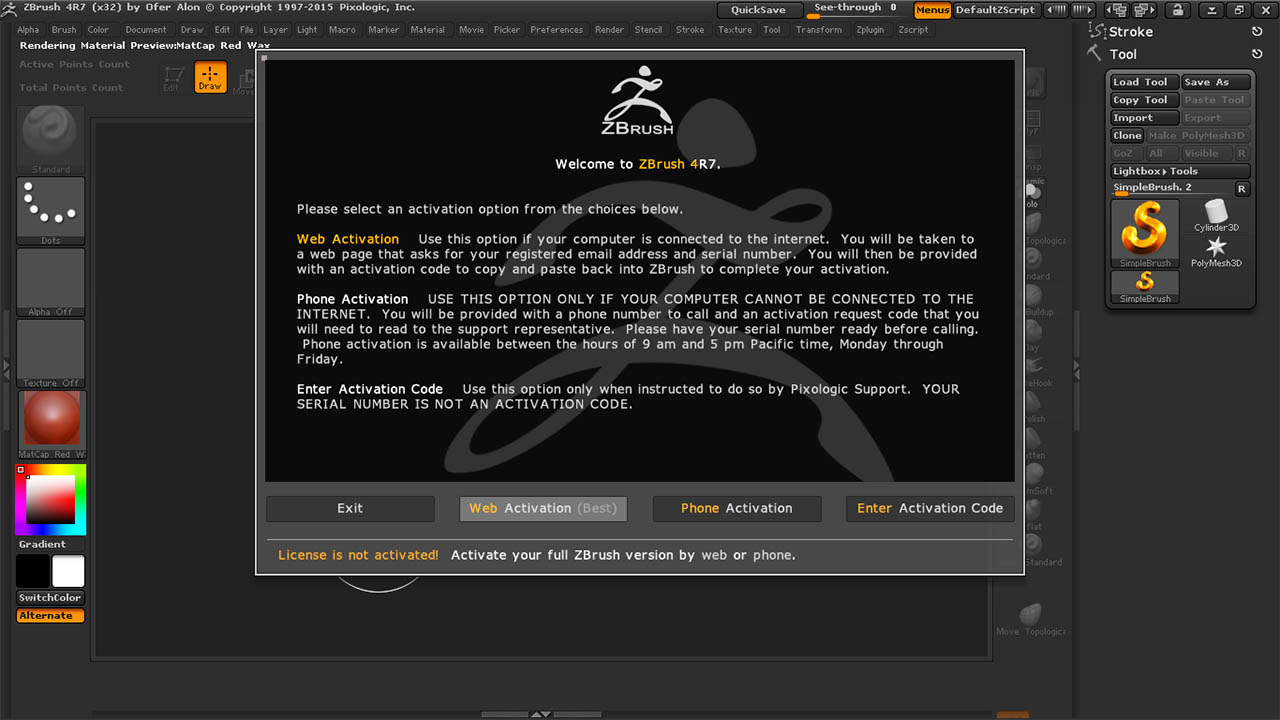Click the next UI layout arrows
Screen dimensions: 1280x720
(1083, 10)
